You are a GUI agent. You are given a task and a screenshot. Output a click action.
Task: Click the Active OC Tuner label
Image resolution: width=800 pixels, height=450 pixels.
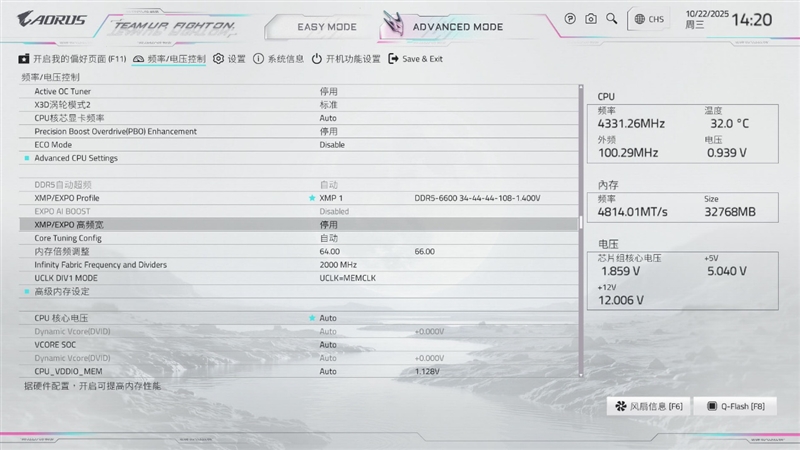tap(62, 91)
